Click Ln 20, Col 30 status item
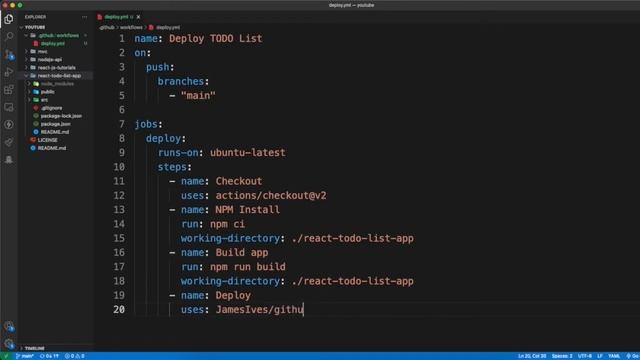The height and width of the screenshot is (360, 640). pyautogui.click(x=532, y=356)
